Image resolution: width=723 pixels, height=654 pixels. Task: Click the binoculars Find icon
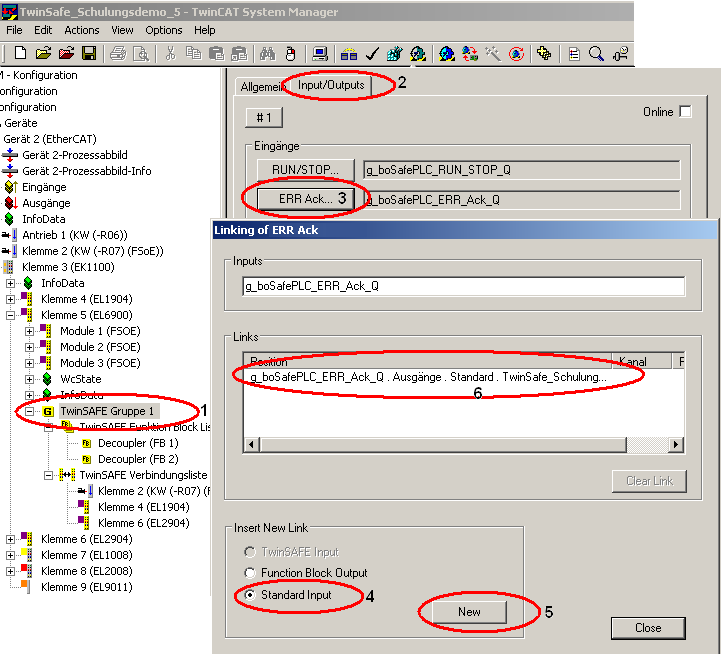[267, 54]
